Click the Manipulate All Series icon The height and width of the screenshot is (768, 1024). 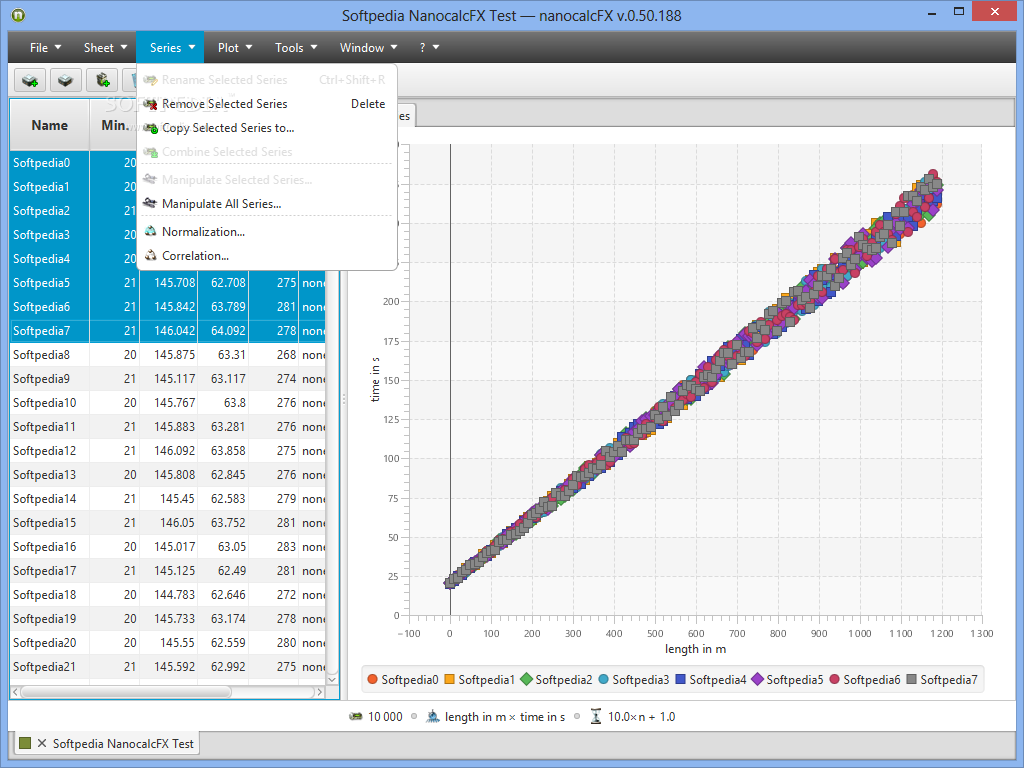[150, 204]
